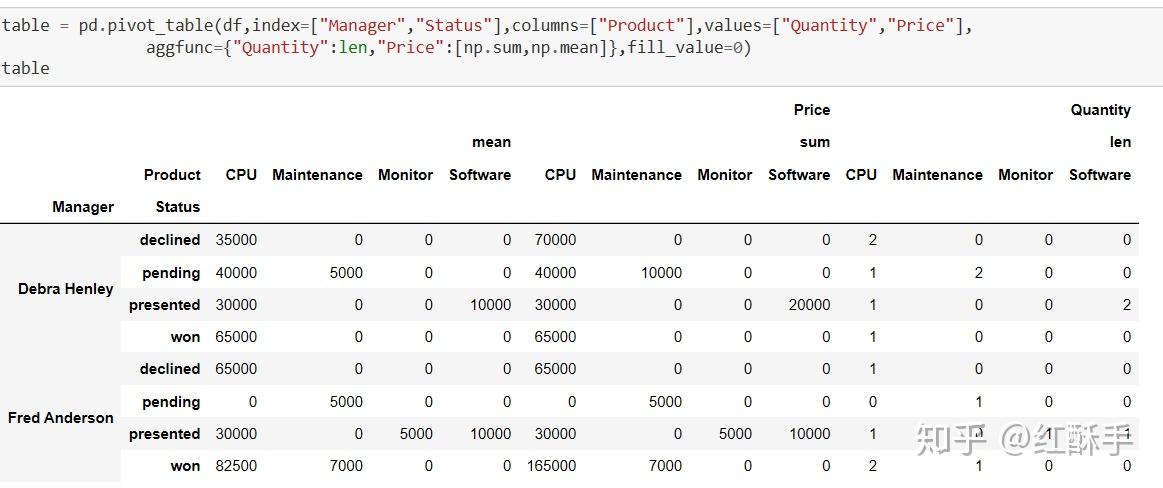Select the 'Price' top-level column header

tap(811, 110)
